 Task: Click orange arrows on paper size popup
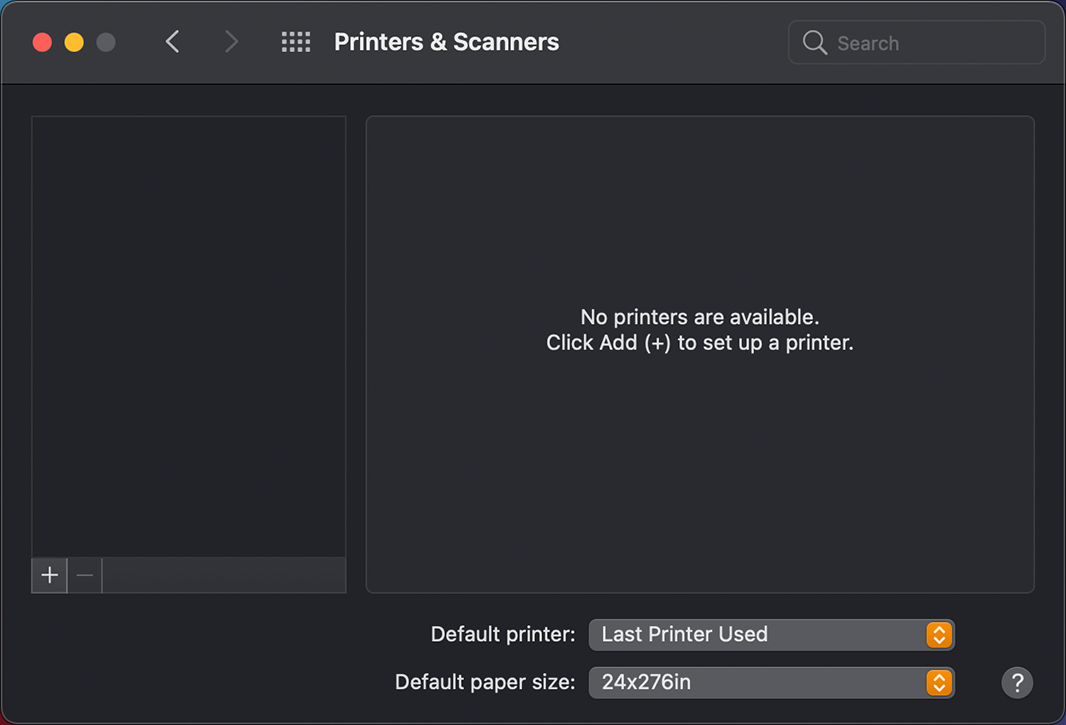coord(938,683)
